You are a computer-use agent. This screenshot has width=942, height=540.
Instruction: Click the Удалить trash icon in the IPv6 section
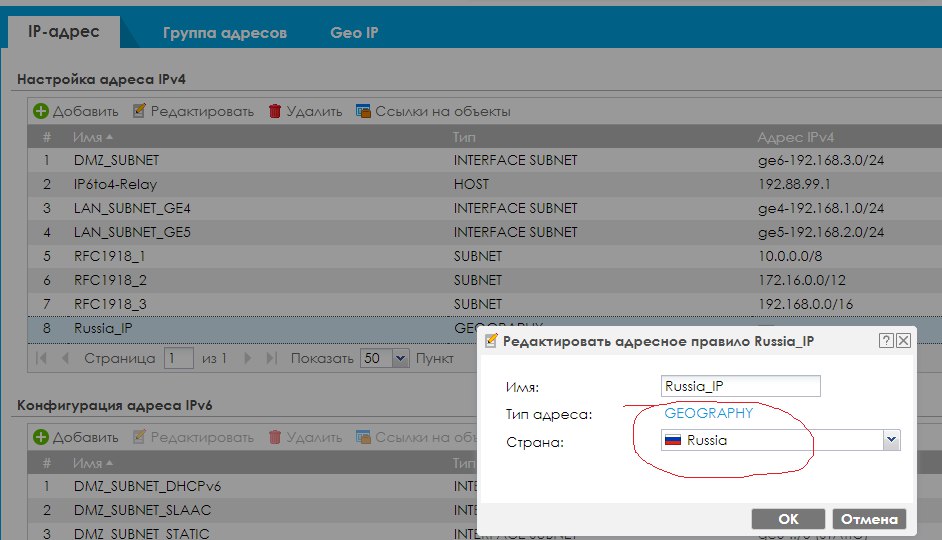(275, 437)
